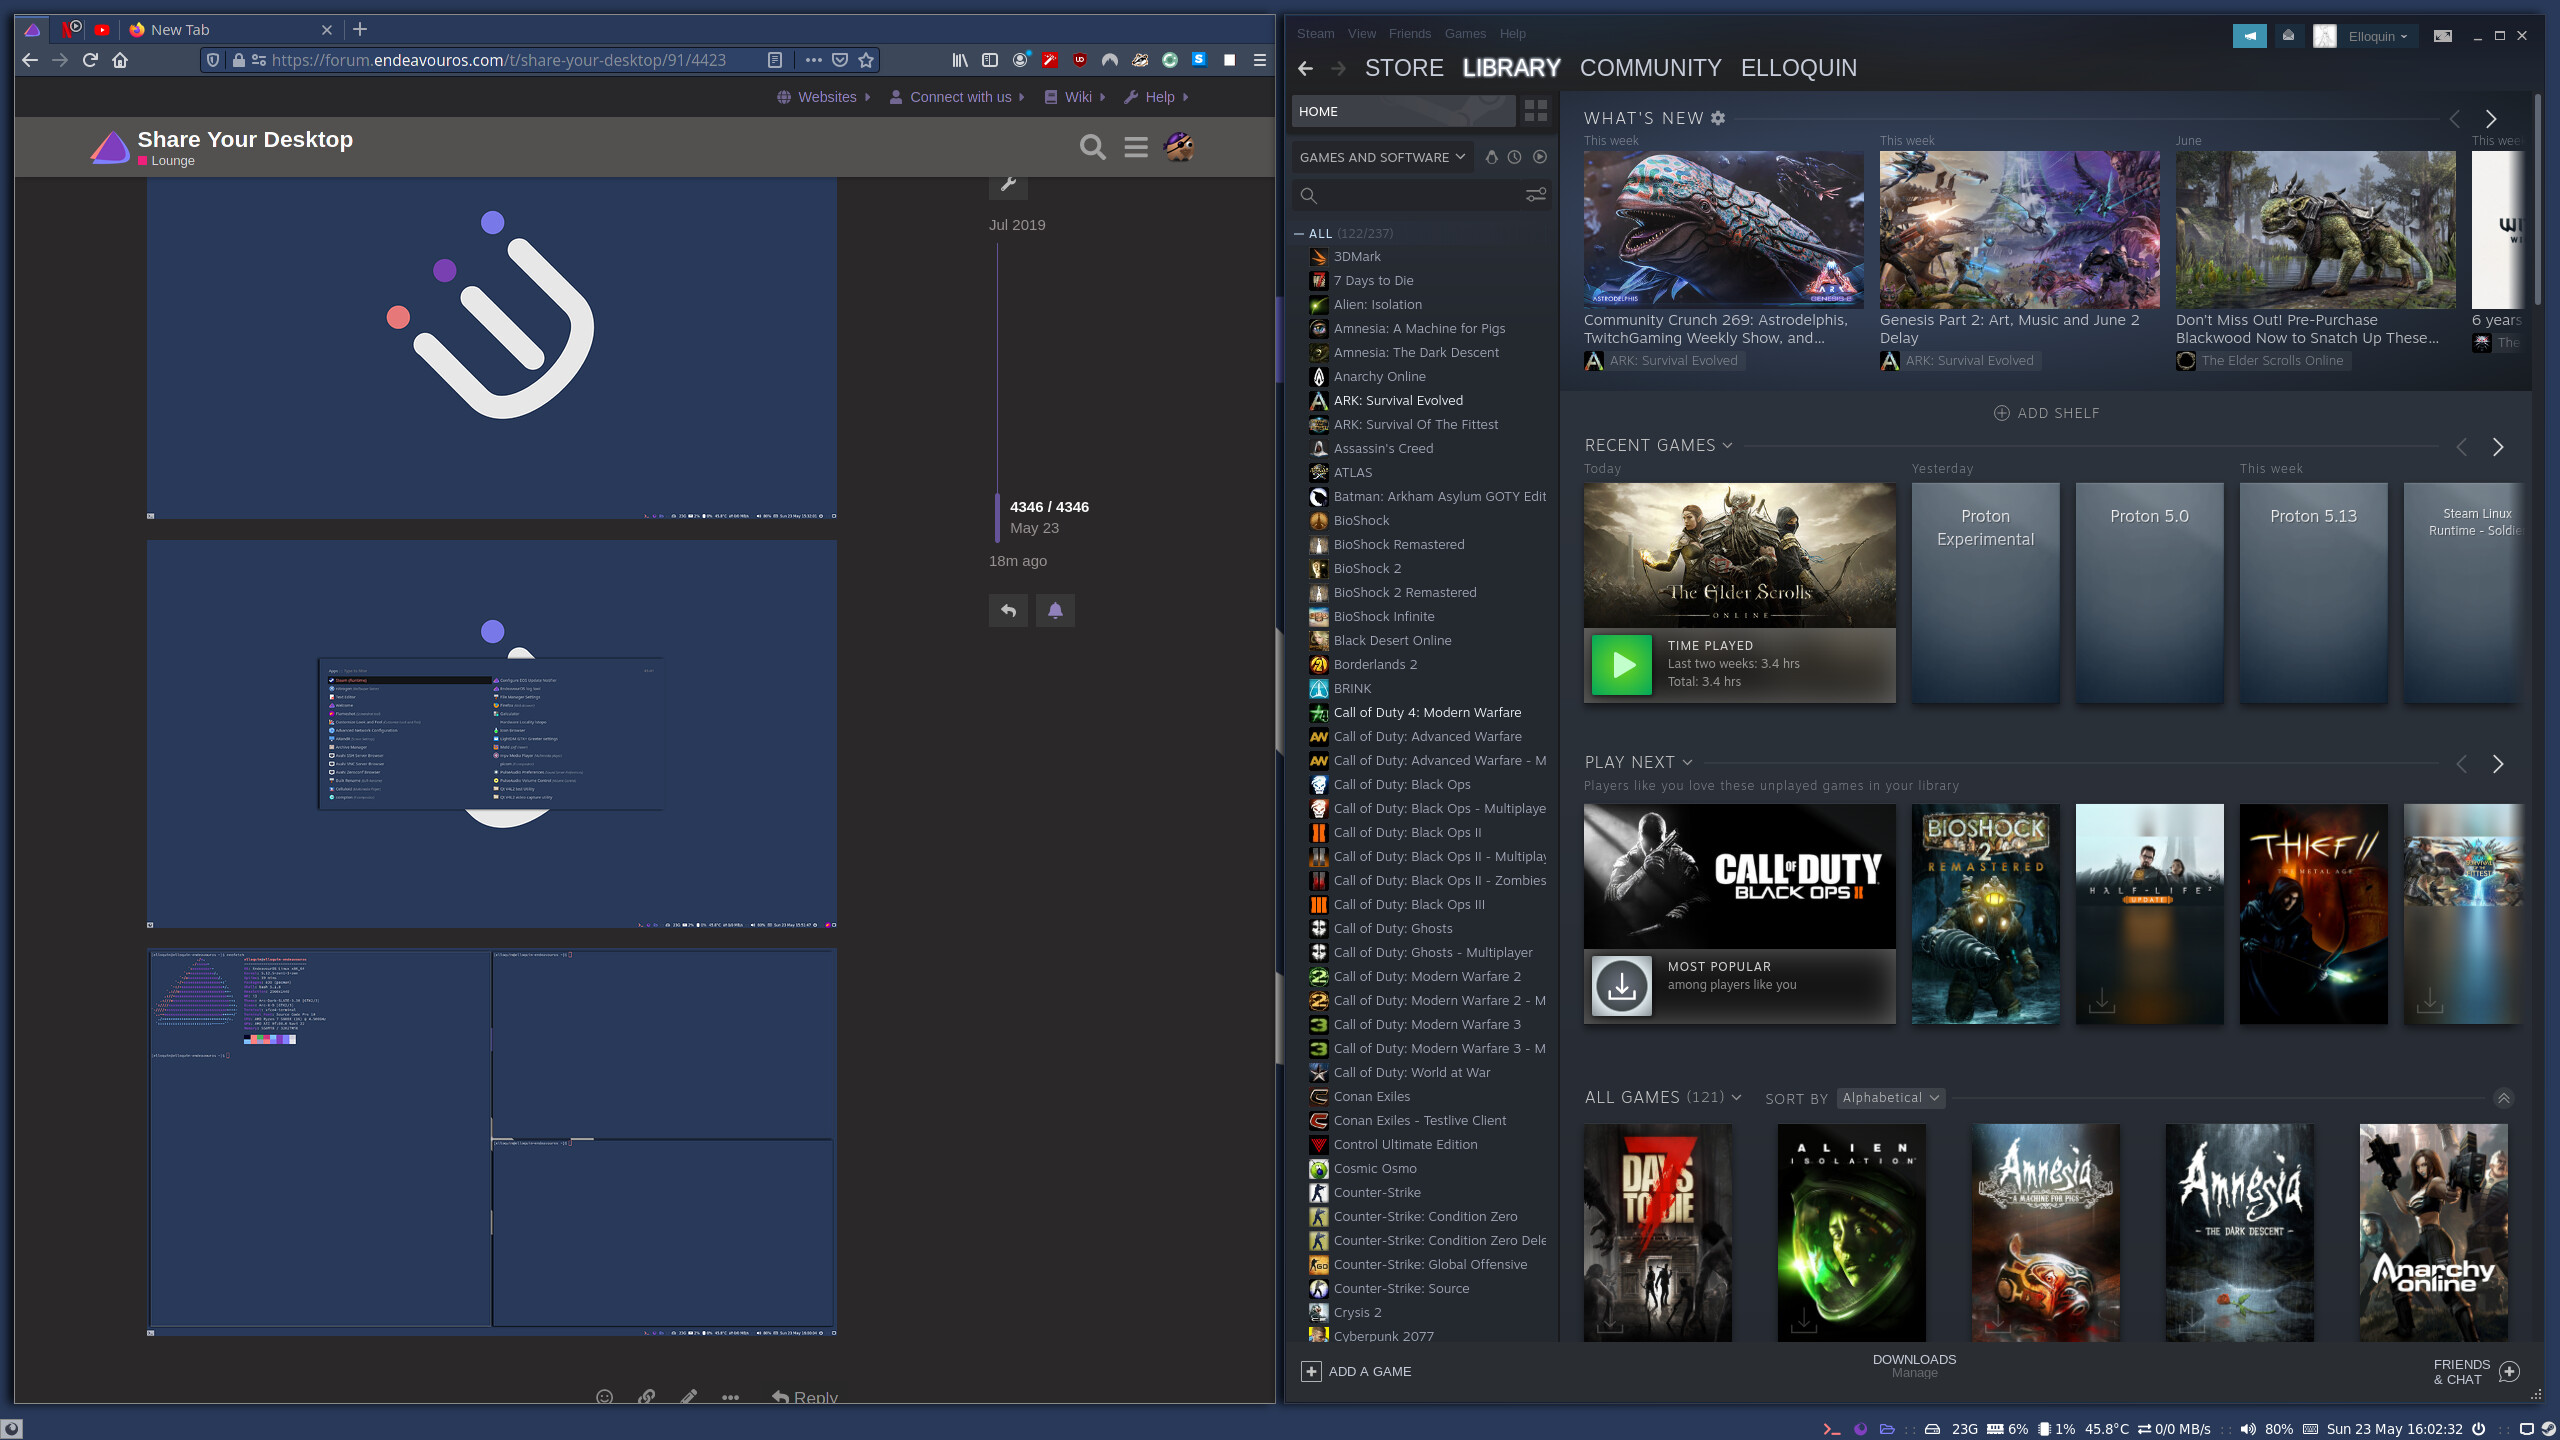This screenshot has height=1440, width=2560.
Task: Open Firefox account icon
Action: tap(1020, 60)
